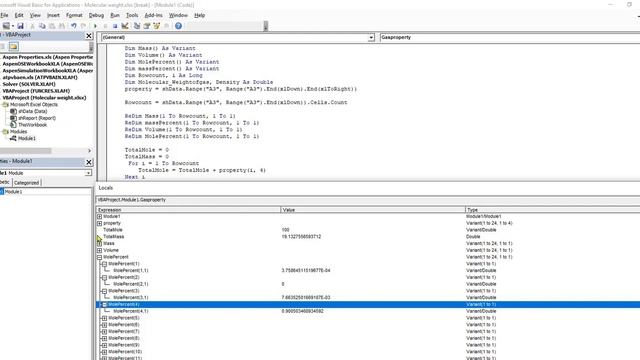
Task: Click the Break pause icon in the toolbar
Action: pyautogui.click(x=105, y=26)
